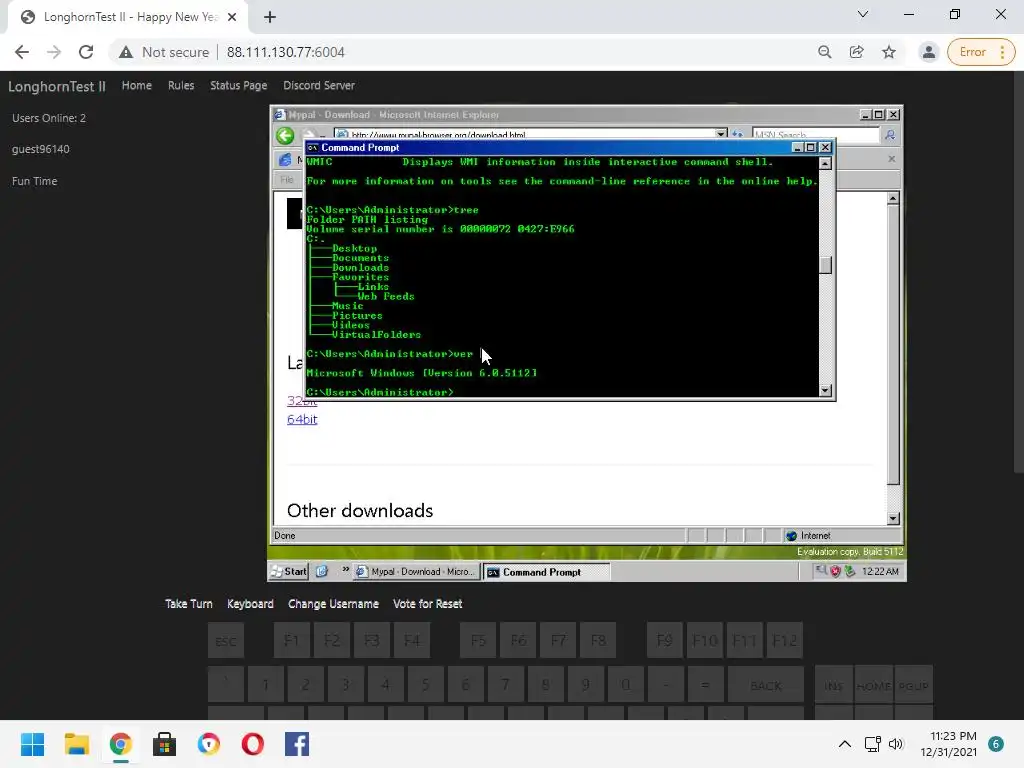
Task: Select user guest96140 in the users list
Action: [x=40, y=149]
